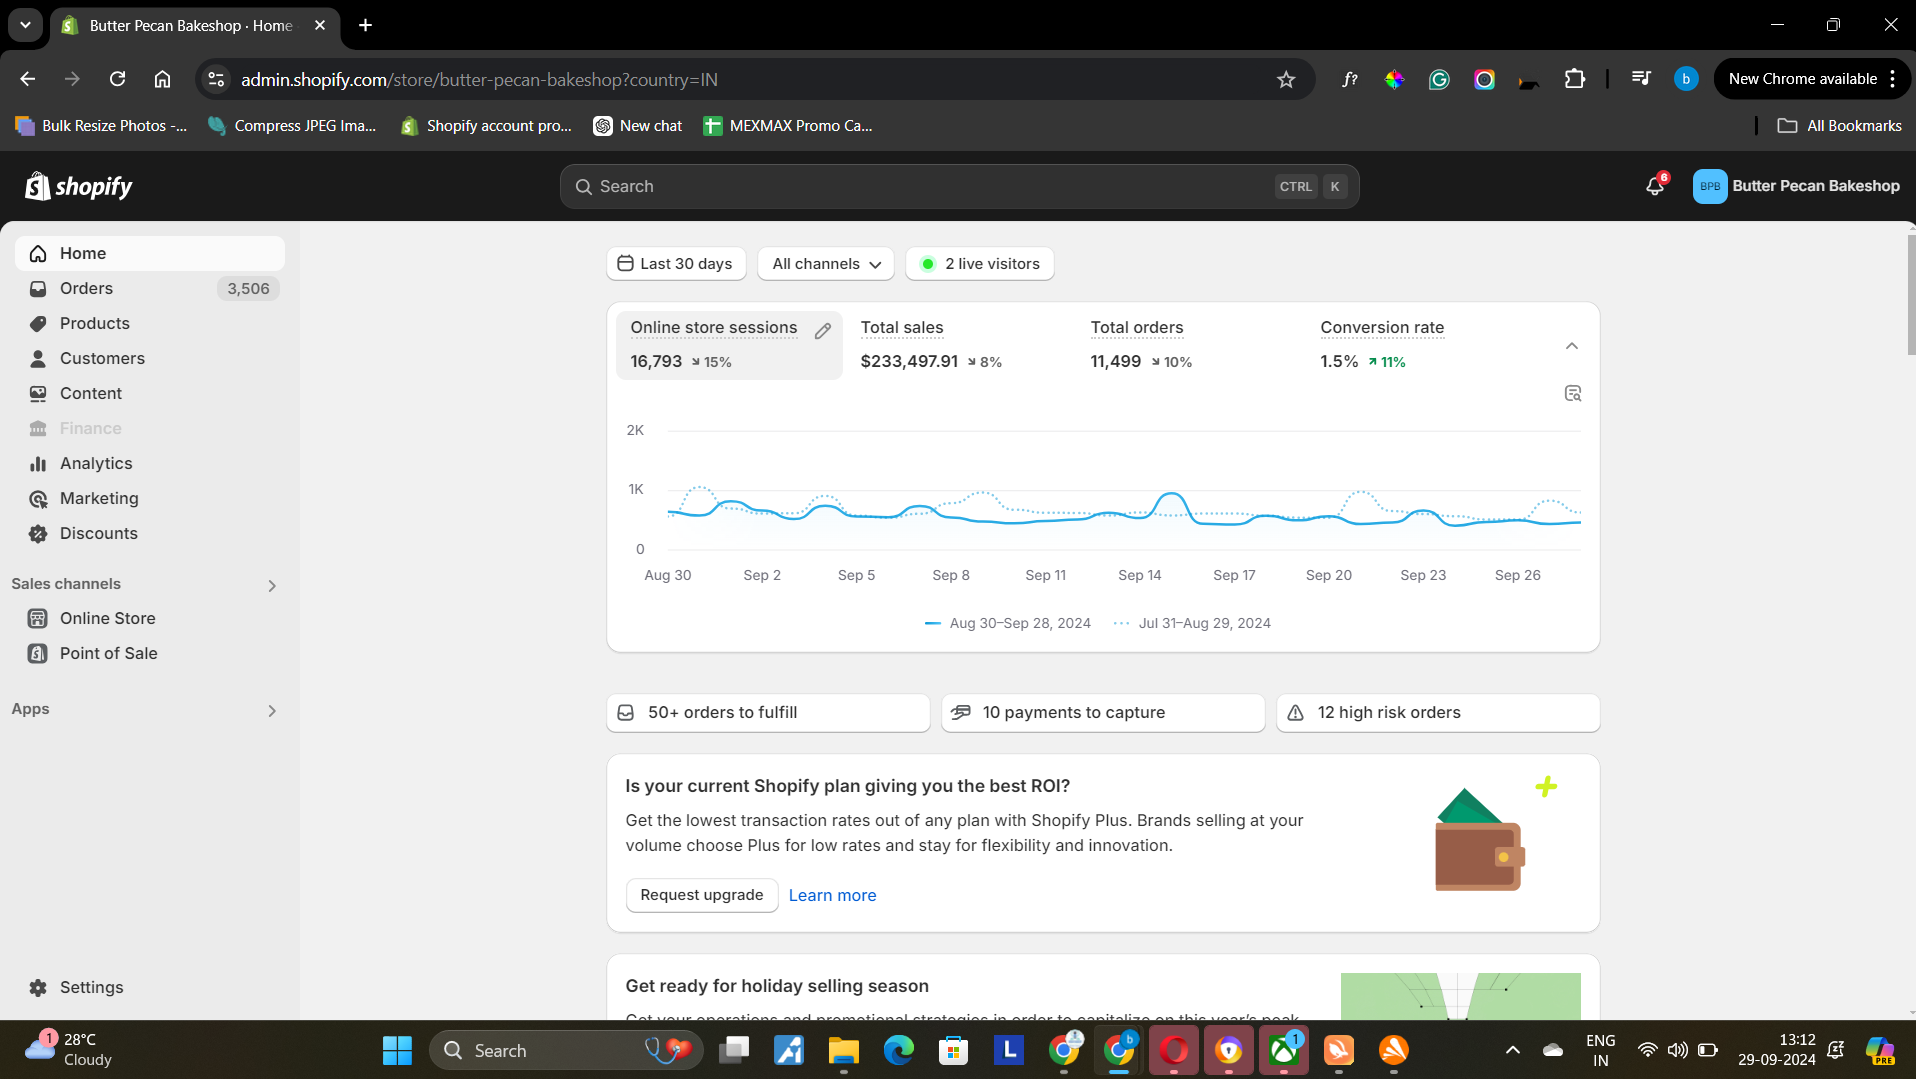Open Microsoft Edge from the taskbar

pos(898,1050)
